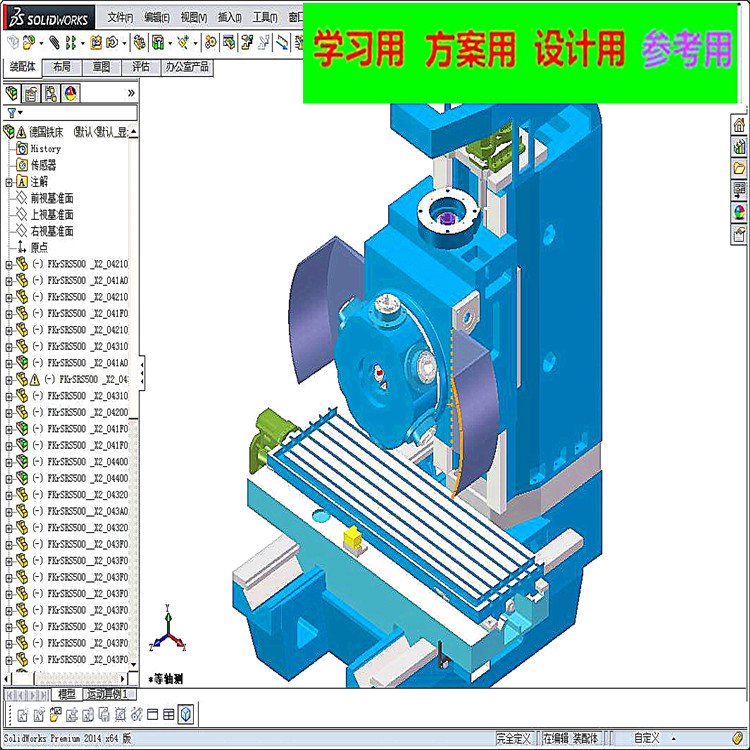Open the dropdown arrow beside Reference Geometry
The width and height of the screenshot is (750, 750).
(x=195, y=44)
